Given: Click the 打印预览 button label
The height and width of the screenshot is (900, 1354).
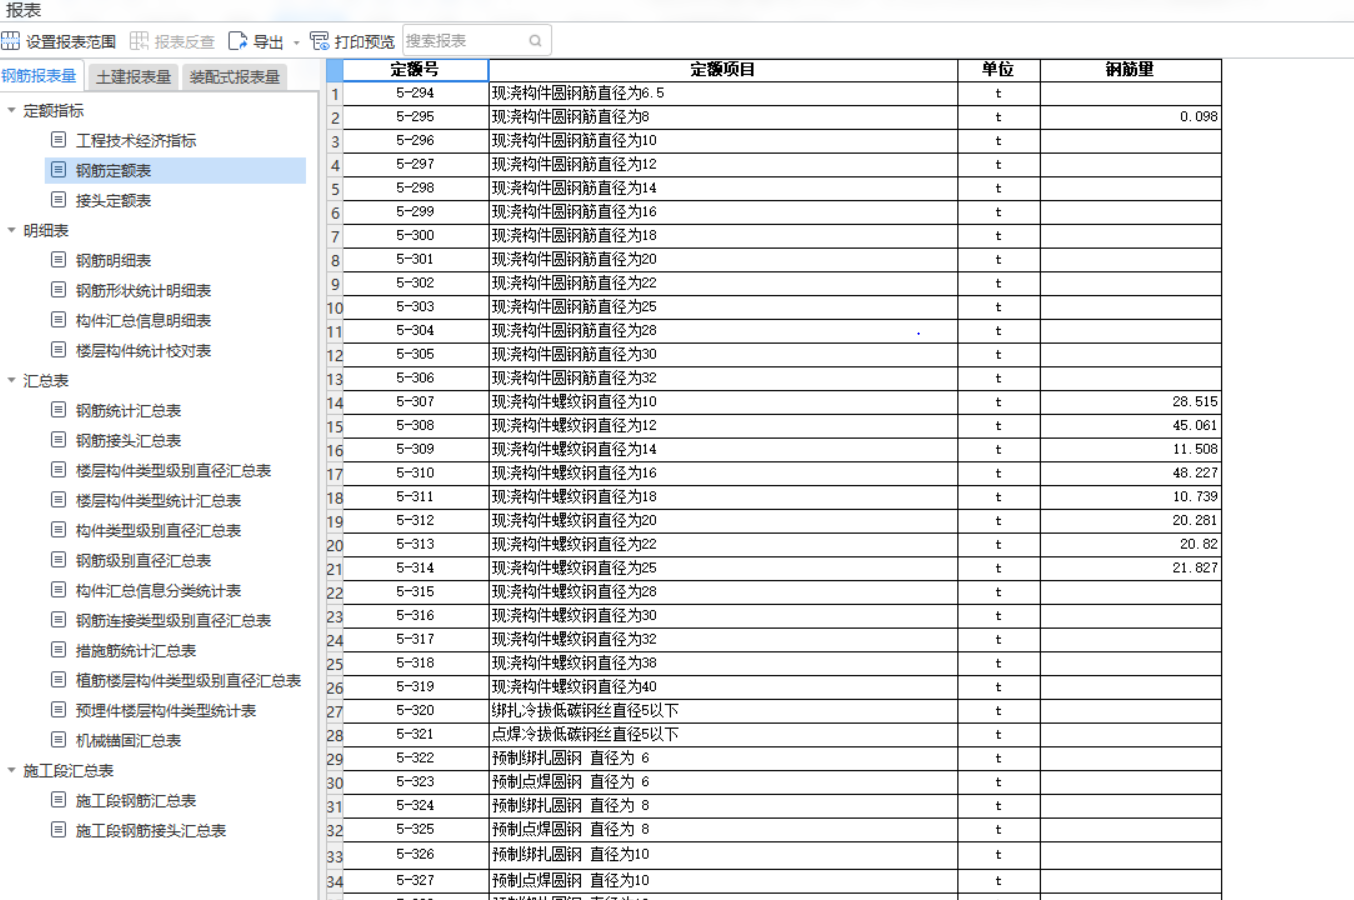Looking at the screenshot, I should 365,42.
